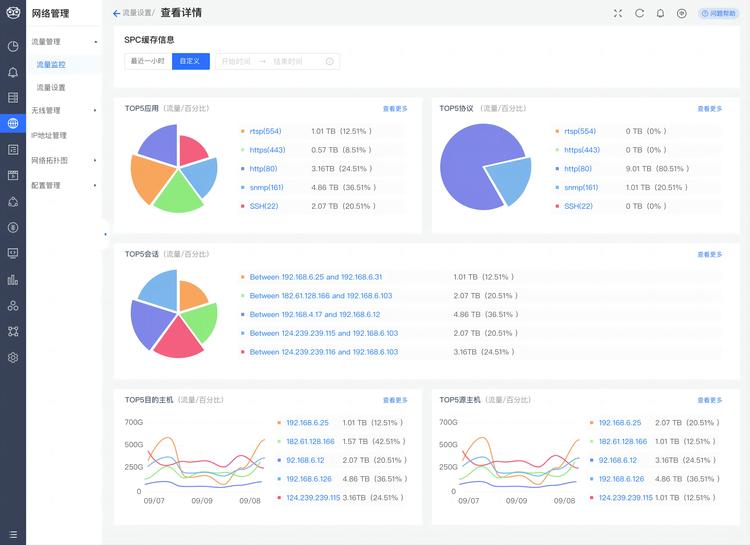Screen dimensions: 750x545
Task: Click the eye-shaped target icon in the header
Action: point(682,13)
